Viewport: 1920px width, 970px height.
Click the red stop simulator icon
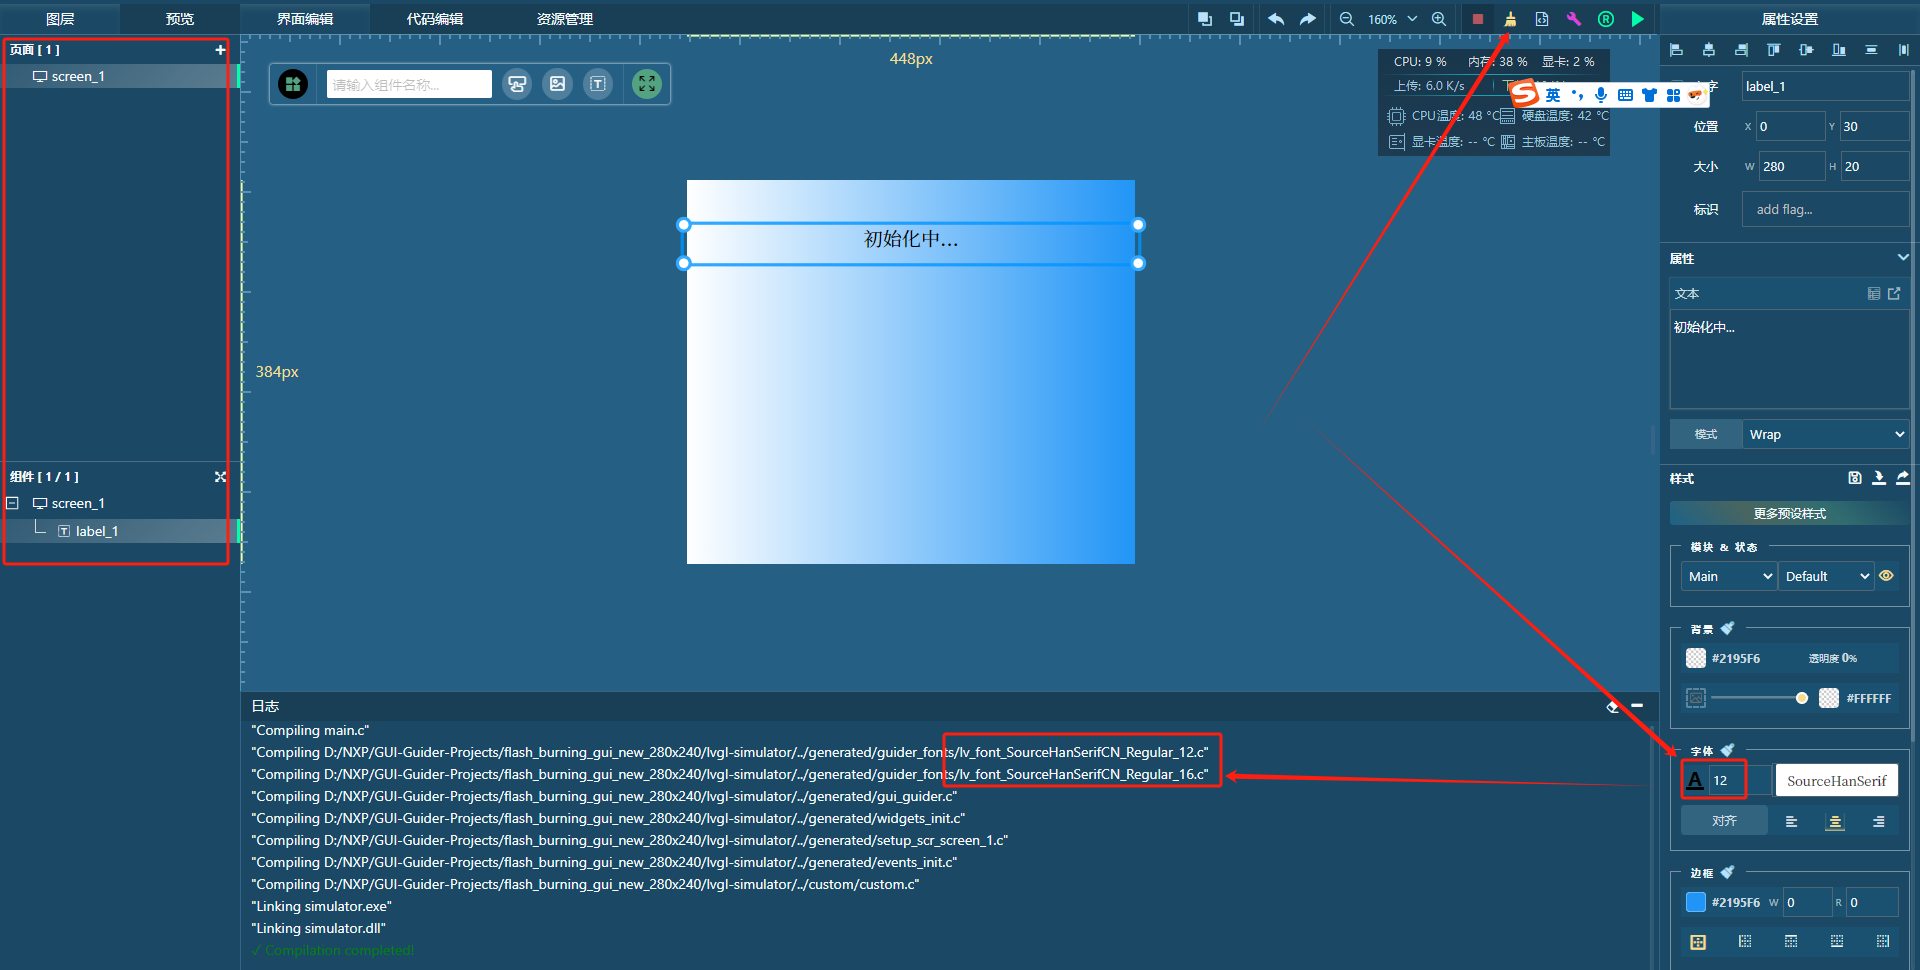click(1477, 19)
